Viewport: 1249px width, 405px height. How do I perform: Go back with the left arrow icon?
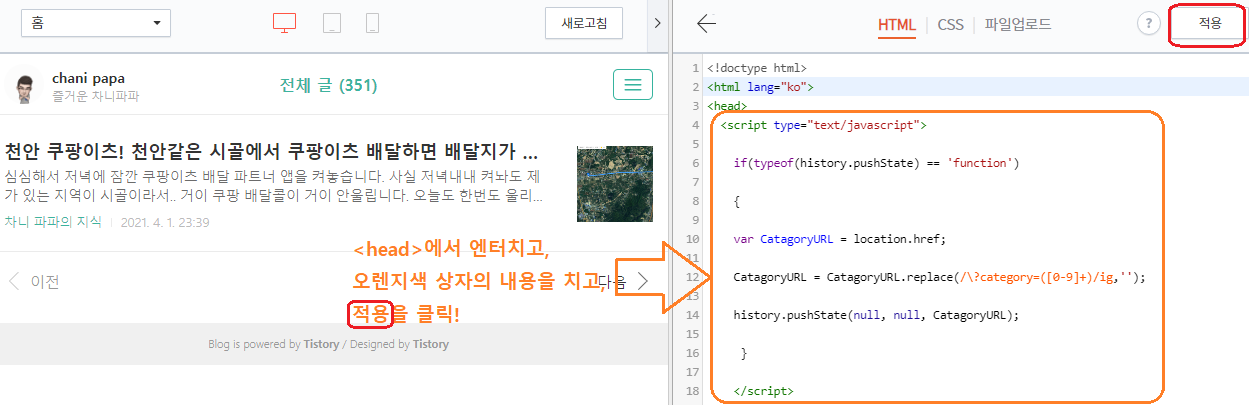pyautogui.click(x=707, y=24)
